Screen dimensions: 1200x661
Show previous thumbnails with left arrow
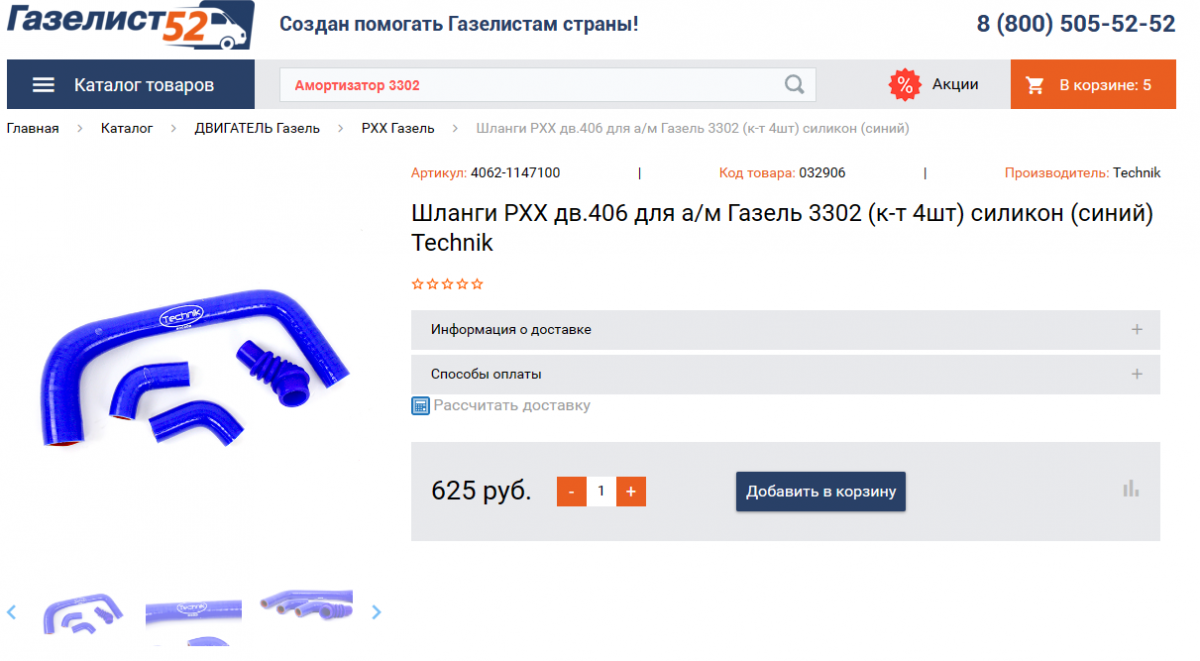point(12,612)
